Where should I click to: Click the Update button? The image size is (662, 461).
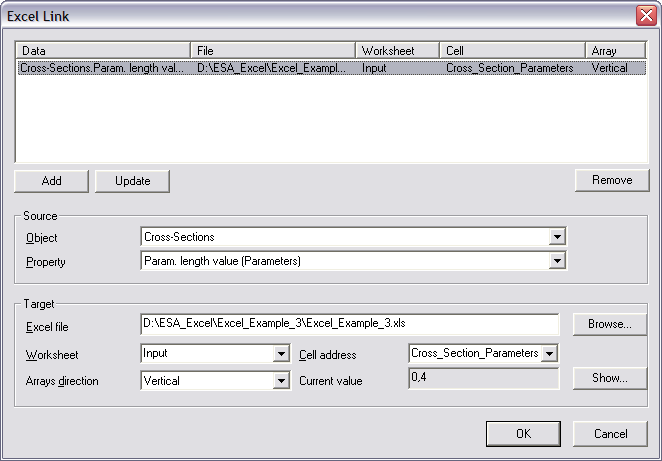point(133,181)
